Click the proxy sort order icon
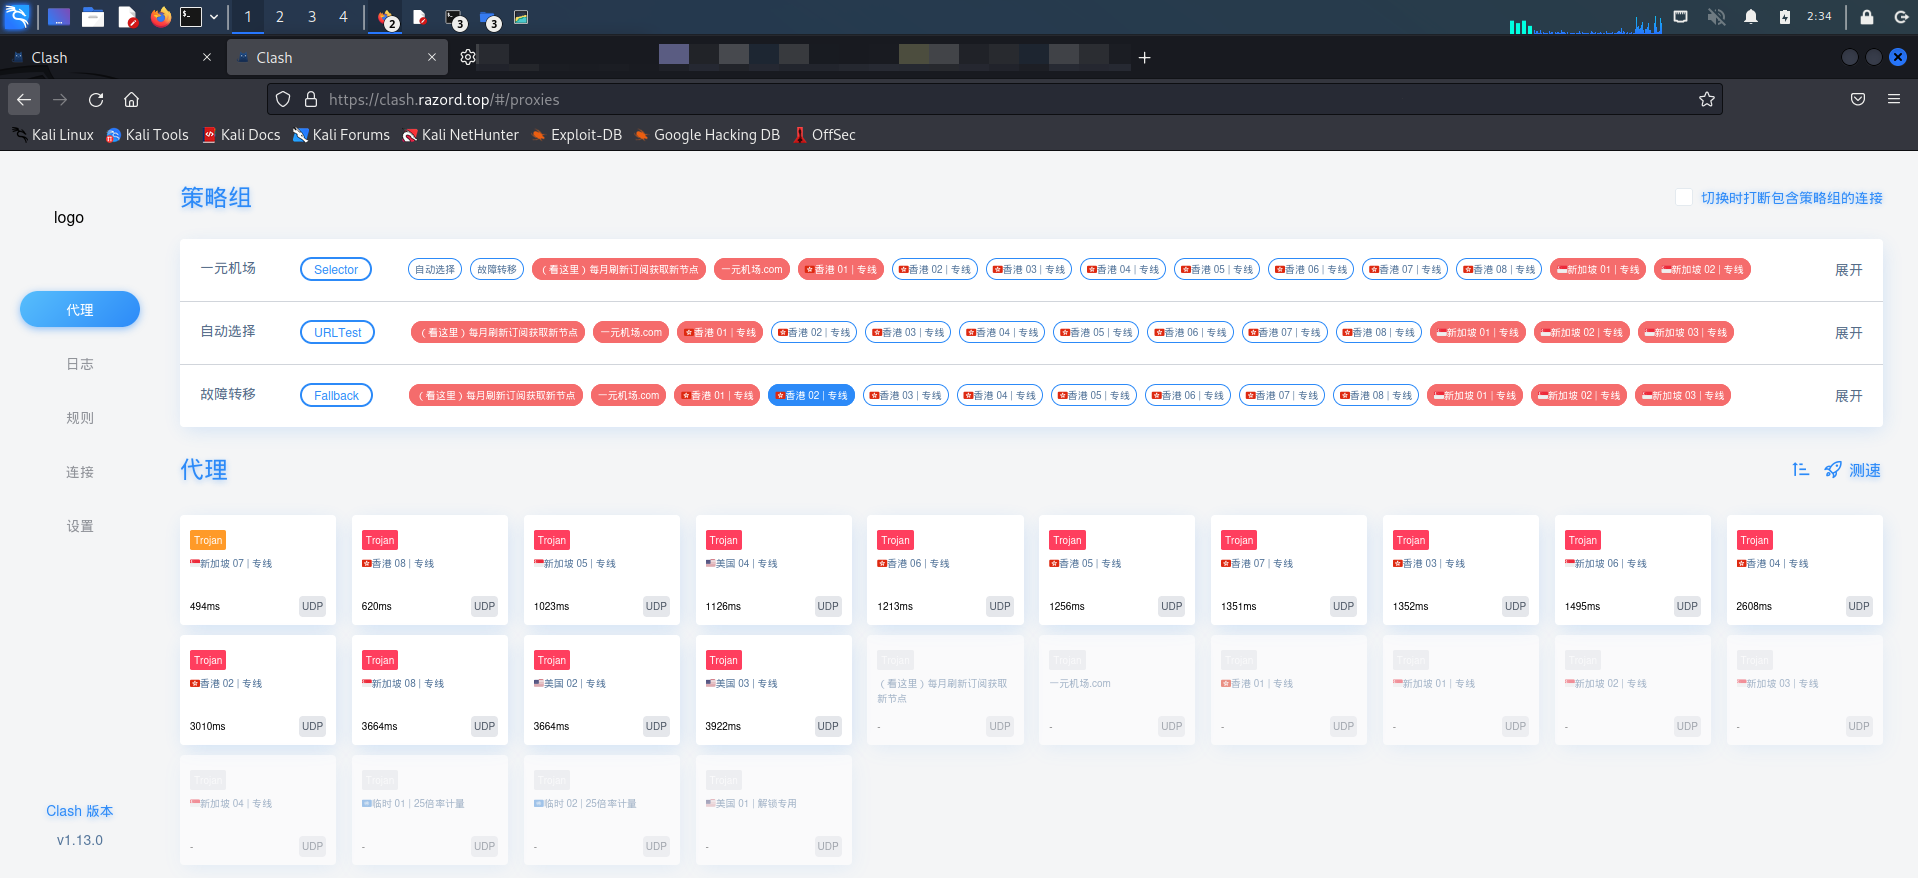Screen dimensions: 1918x878 click(1800, 470)
